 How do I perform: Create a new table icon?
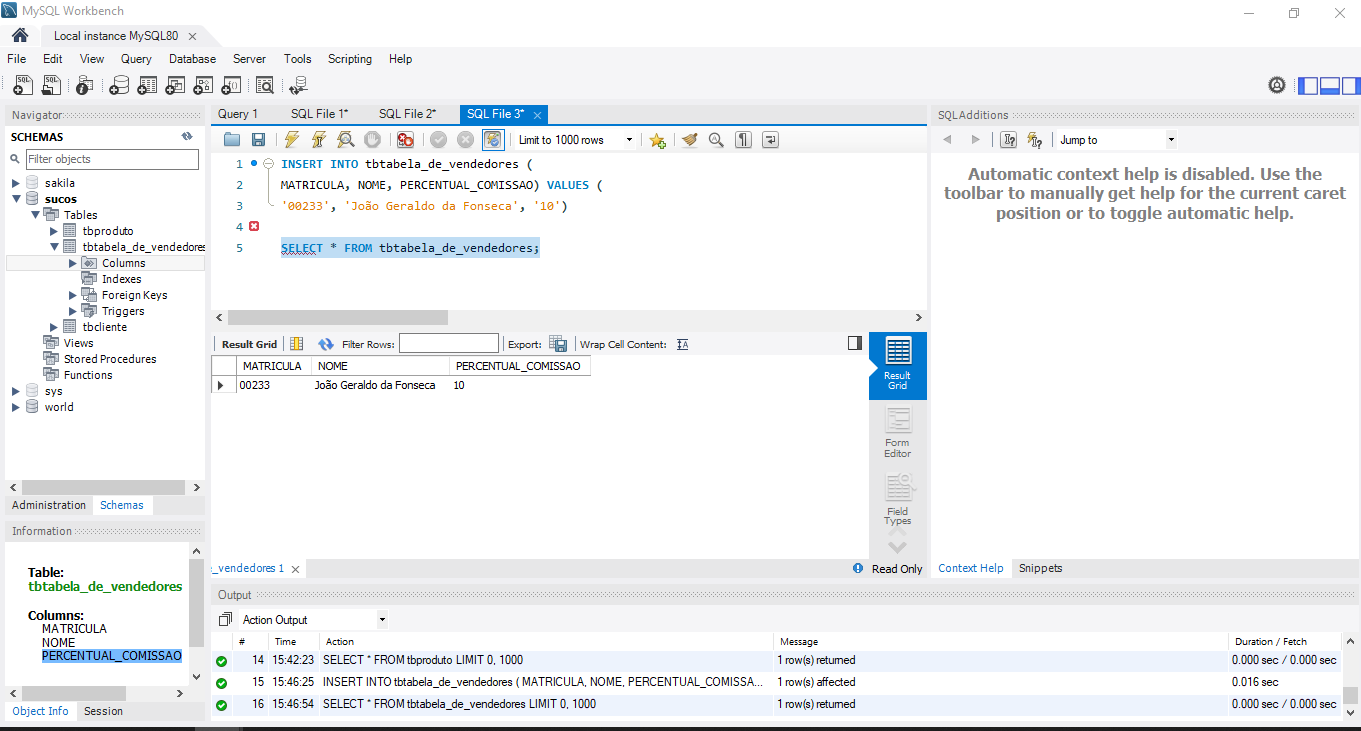147,85
